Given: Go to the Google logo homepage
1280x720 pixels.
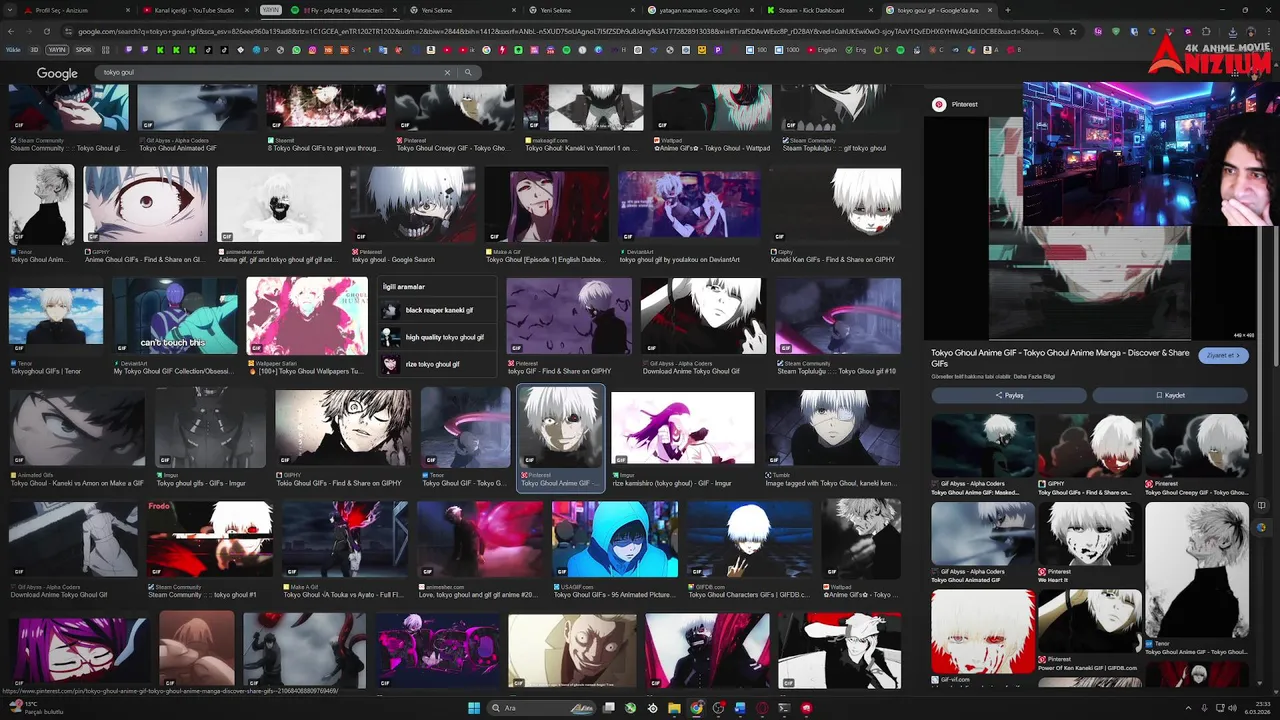Looking at the screenshot, I should (x=57, y=73).
